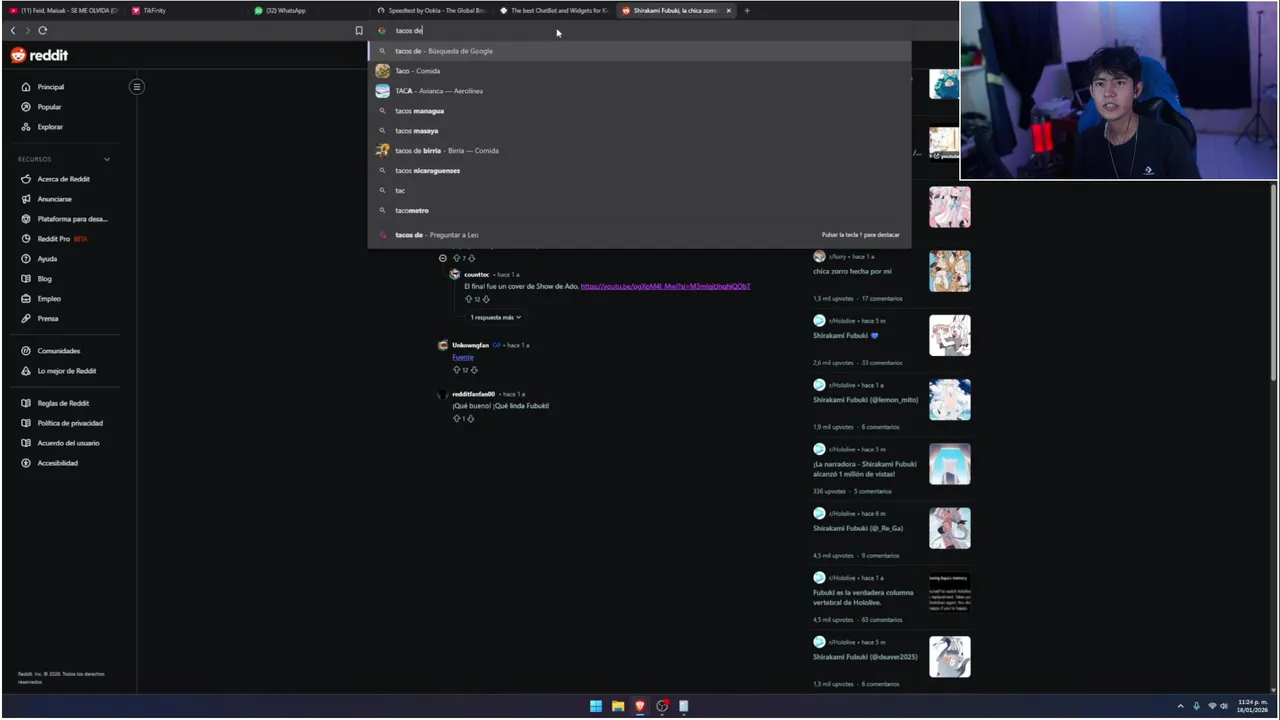Image resolution: width=1280 pixels, height=720 pixels.
Task: Select the 'tacos de - Búsqueda de Google' suggestion
Action: [x=640, y=51]
